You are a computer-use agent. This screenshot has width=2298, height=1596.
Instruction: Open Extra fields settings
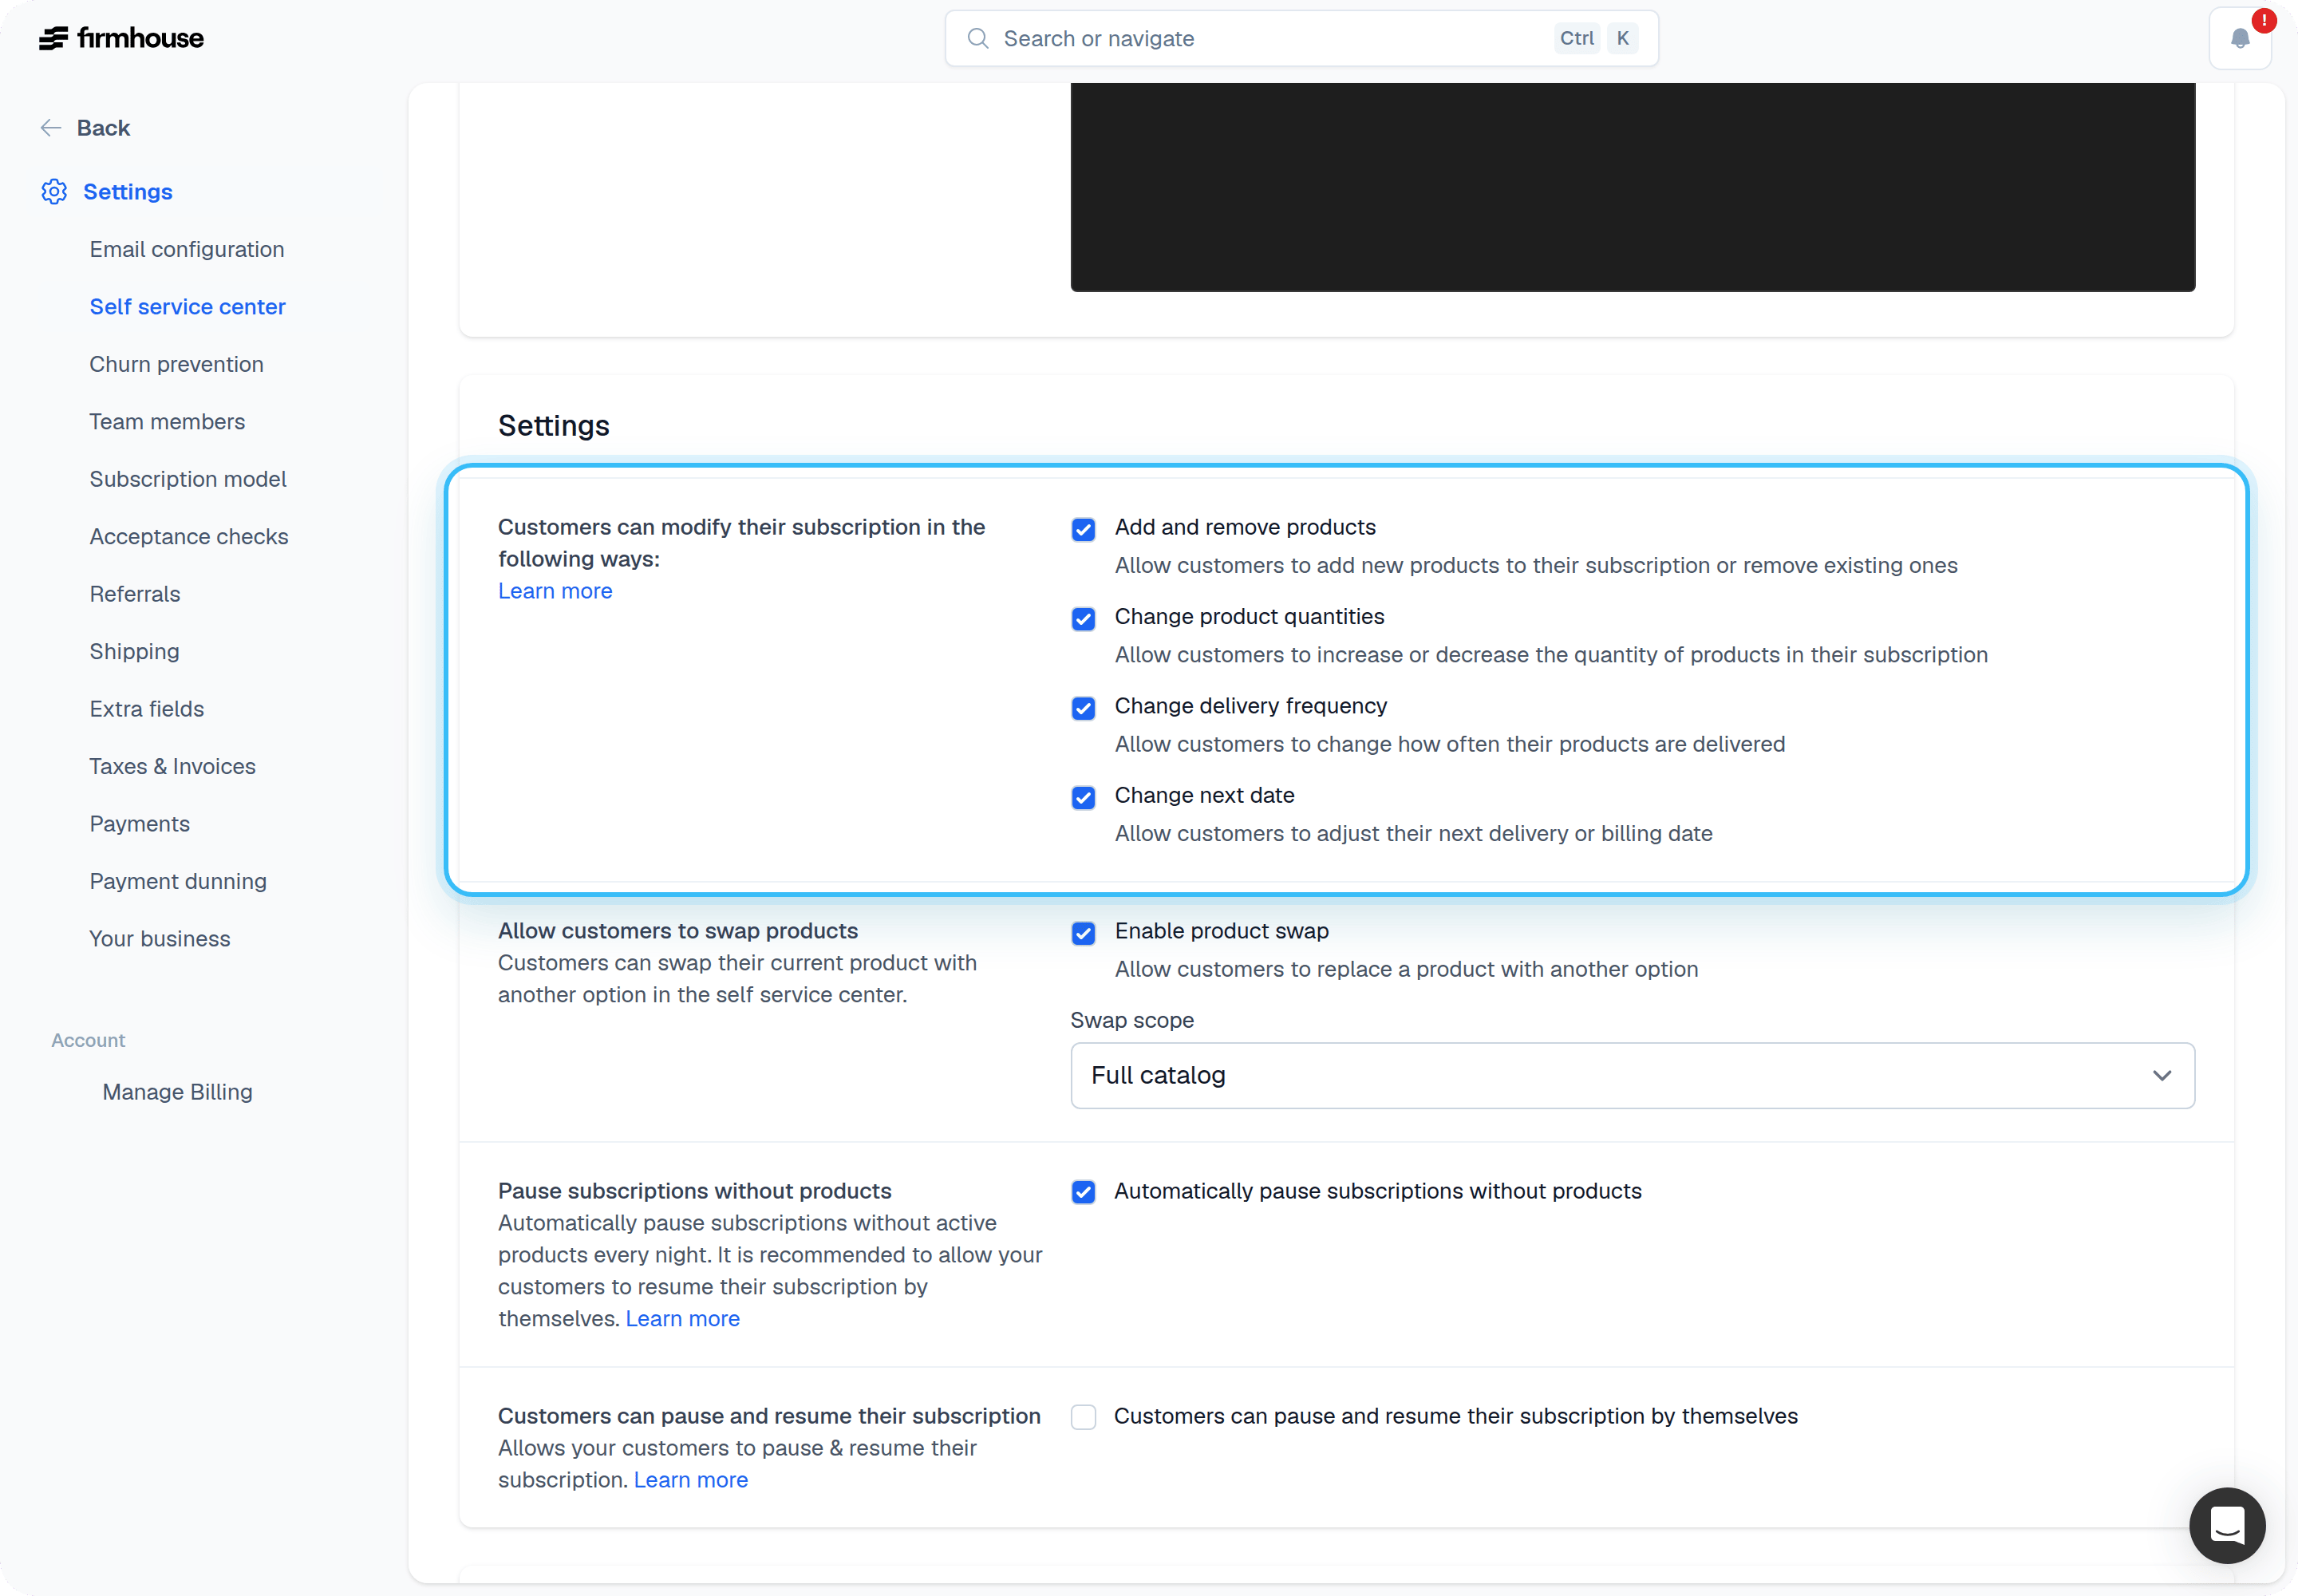[147, 709]
